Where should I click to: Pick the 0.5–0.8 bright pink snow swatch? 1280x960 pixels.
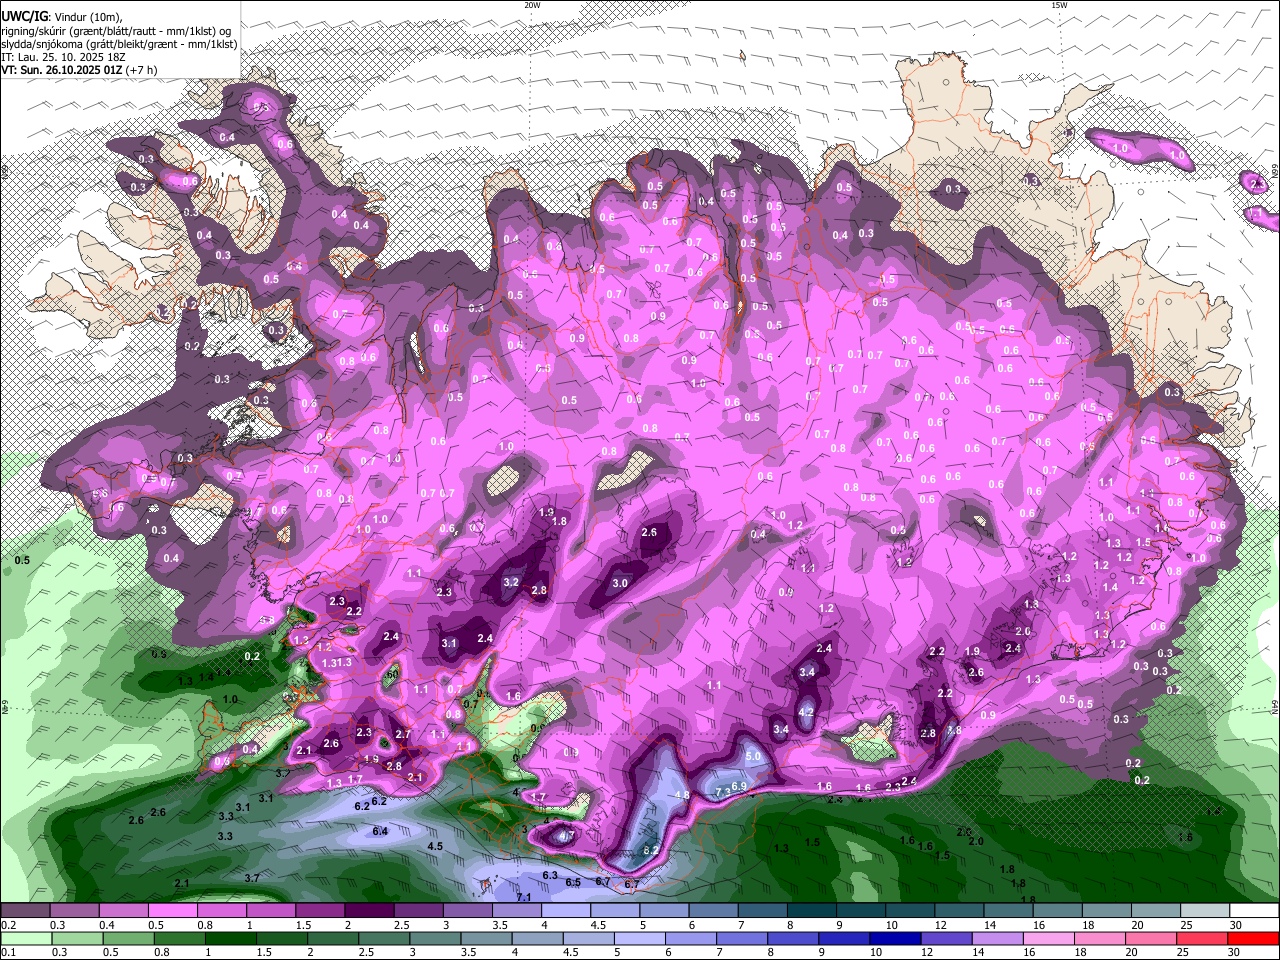(173, 911)
